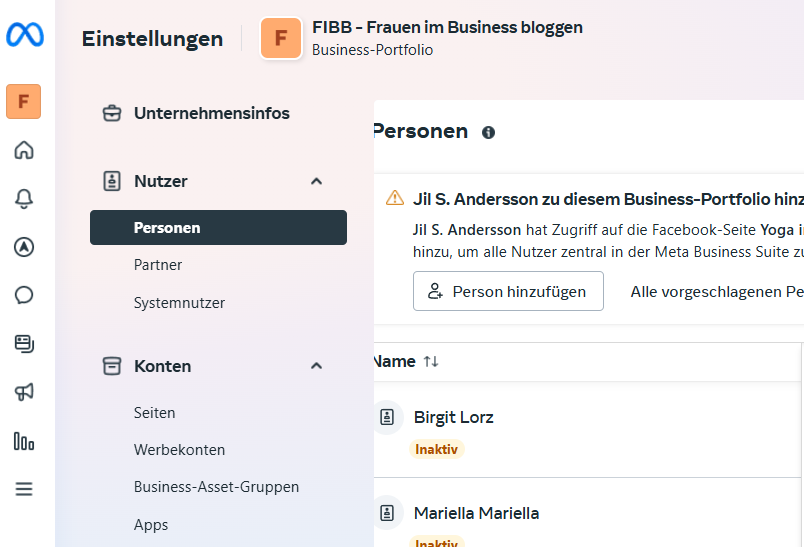Open Seiten under Konten
The height and width of the screenshot is (547, 804).
tap(154, 413)
